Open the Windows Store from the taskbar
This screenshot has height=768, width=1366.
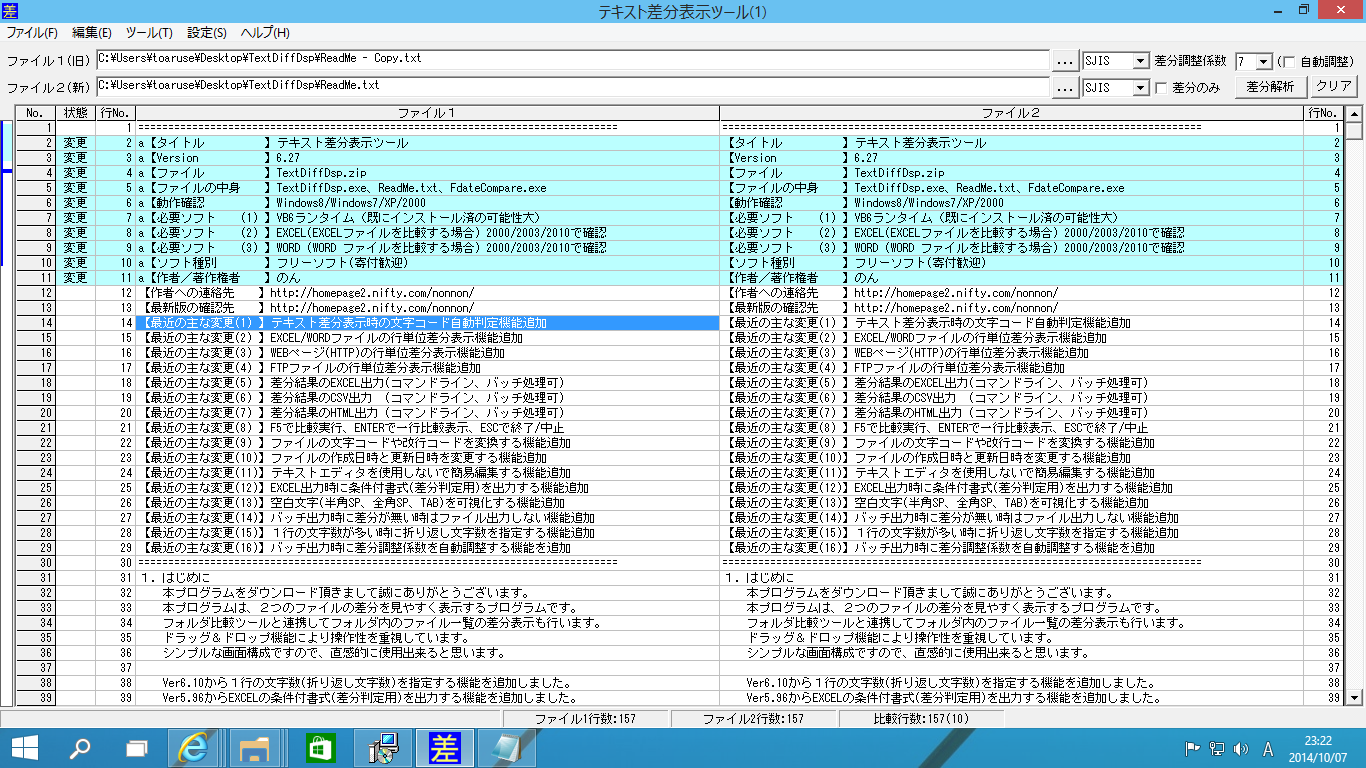click(x=320, y=747)
